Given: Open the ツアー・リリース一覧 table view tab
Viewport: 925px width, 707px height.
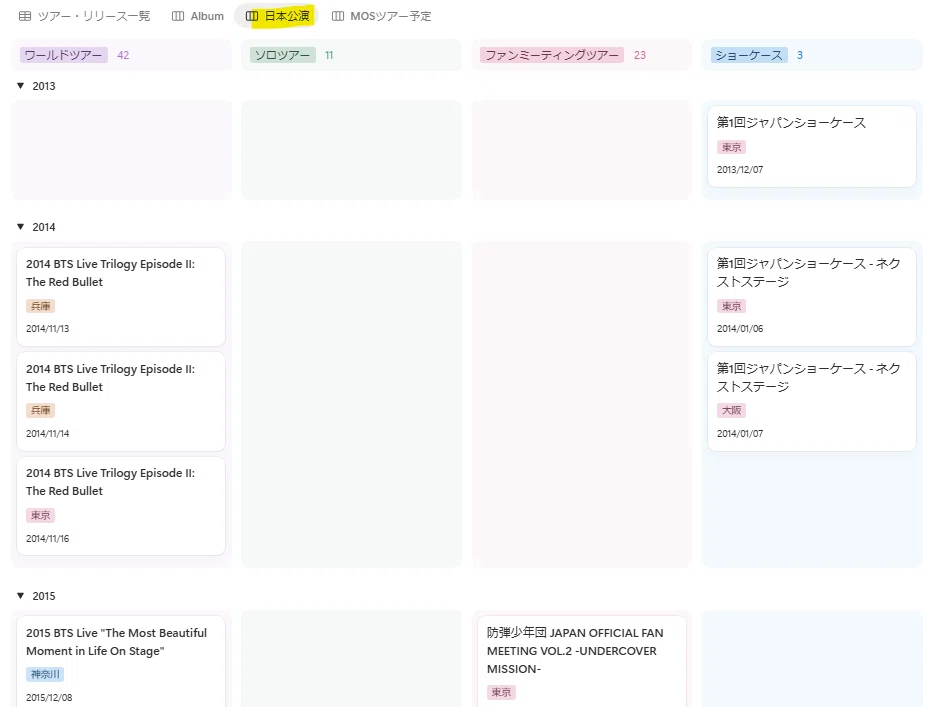Looking at the screenshot, I should pyautogui.click(x=84, y=16).
